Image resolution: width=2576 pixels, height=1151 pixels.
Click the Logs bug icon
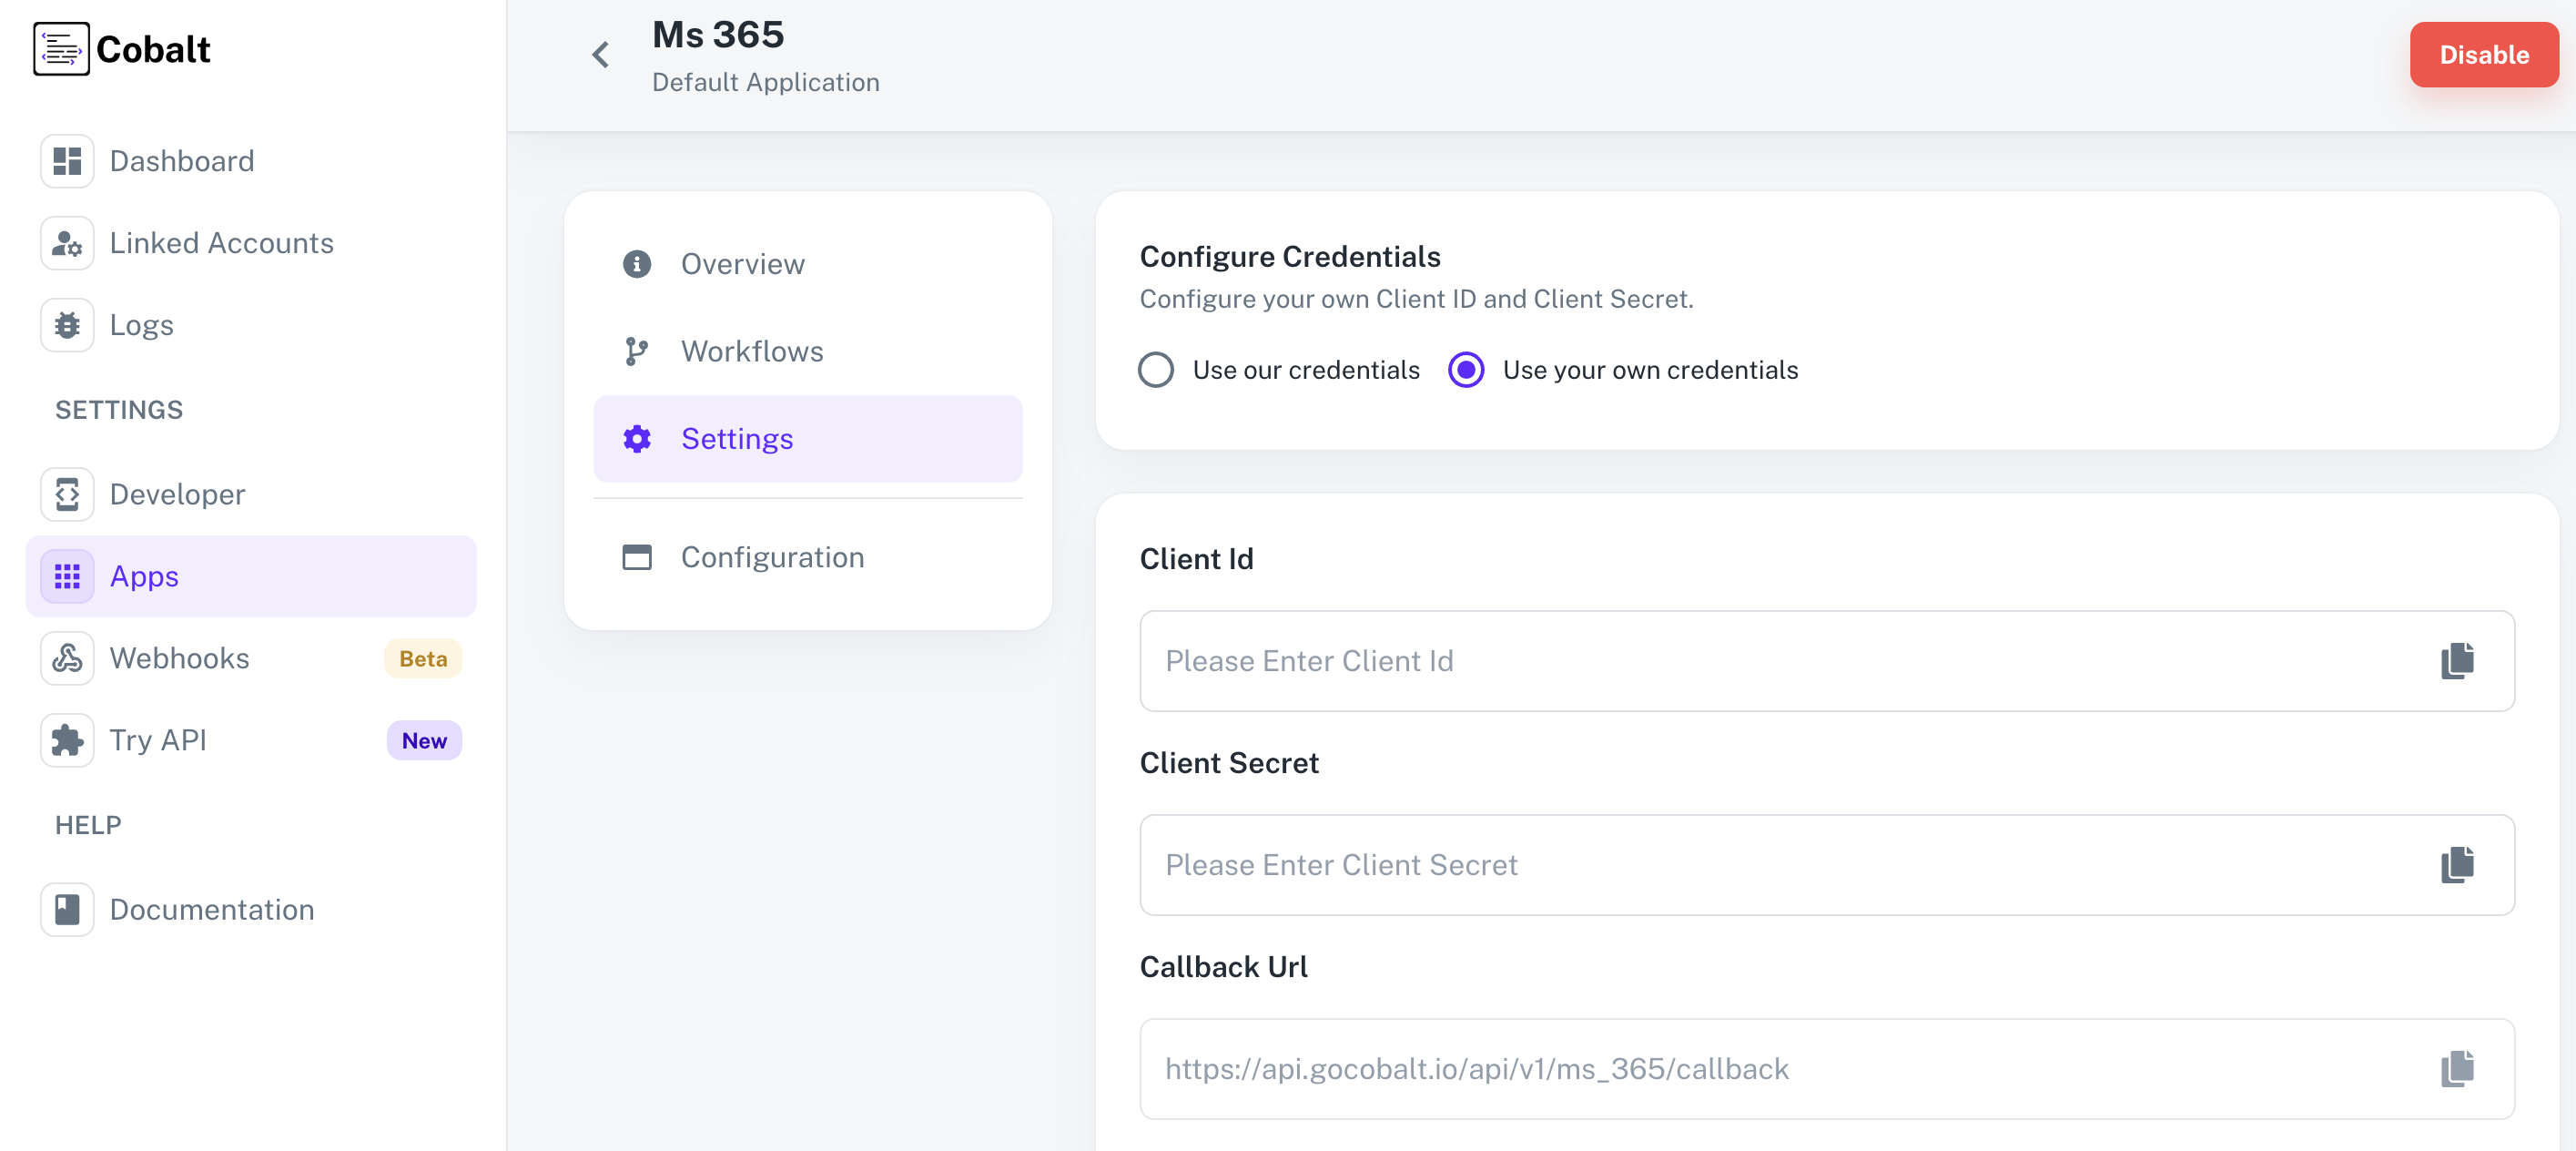click(66, 324)
